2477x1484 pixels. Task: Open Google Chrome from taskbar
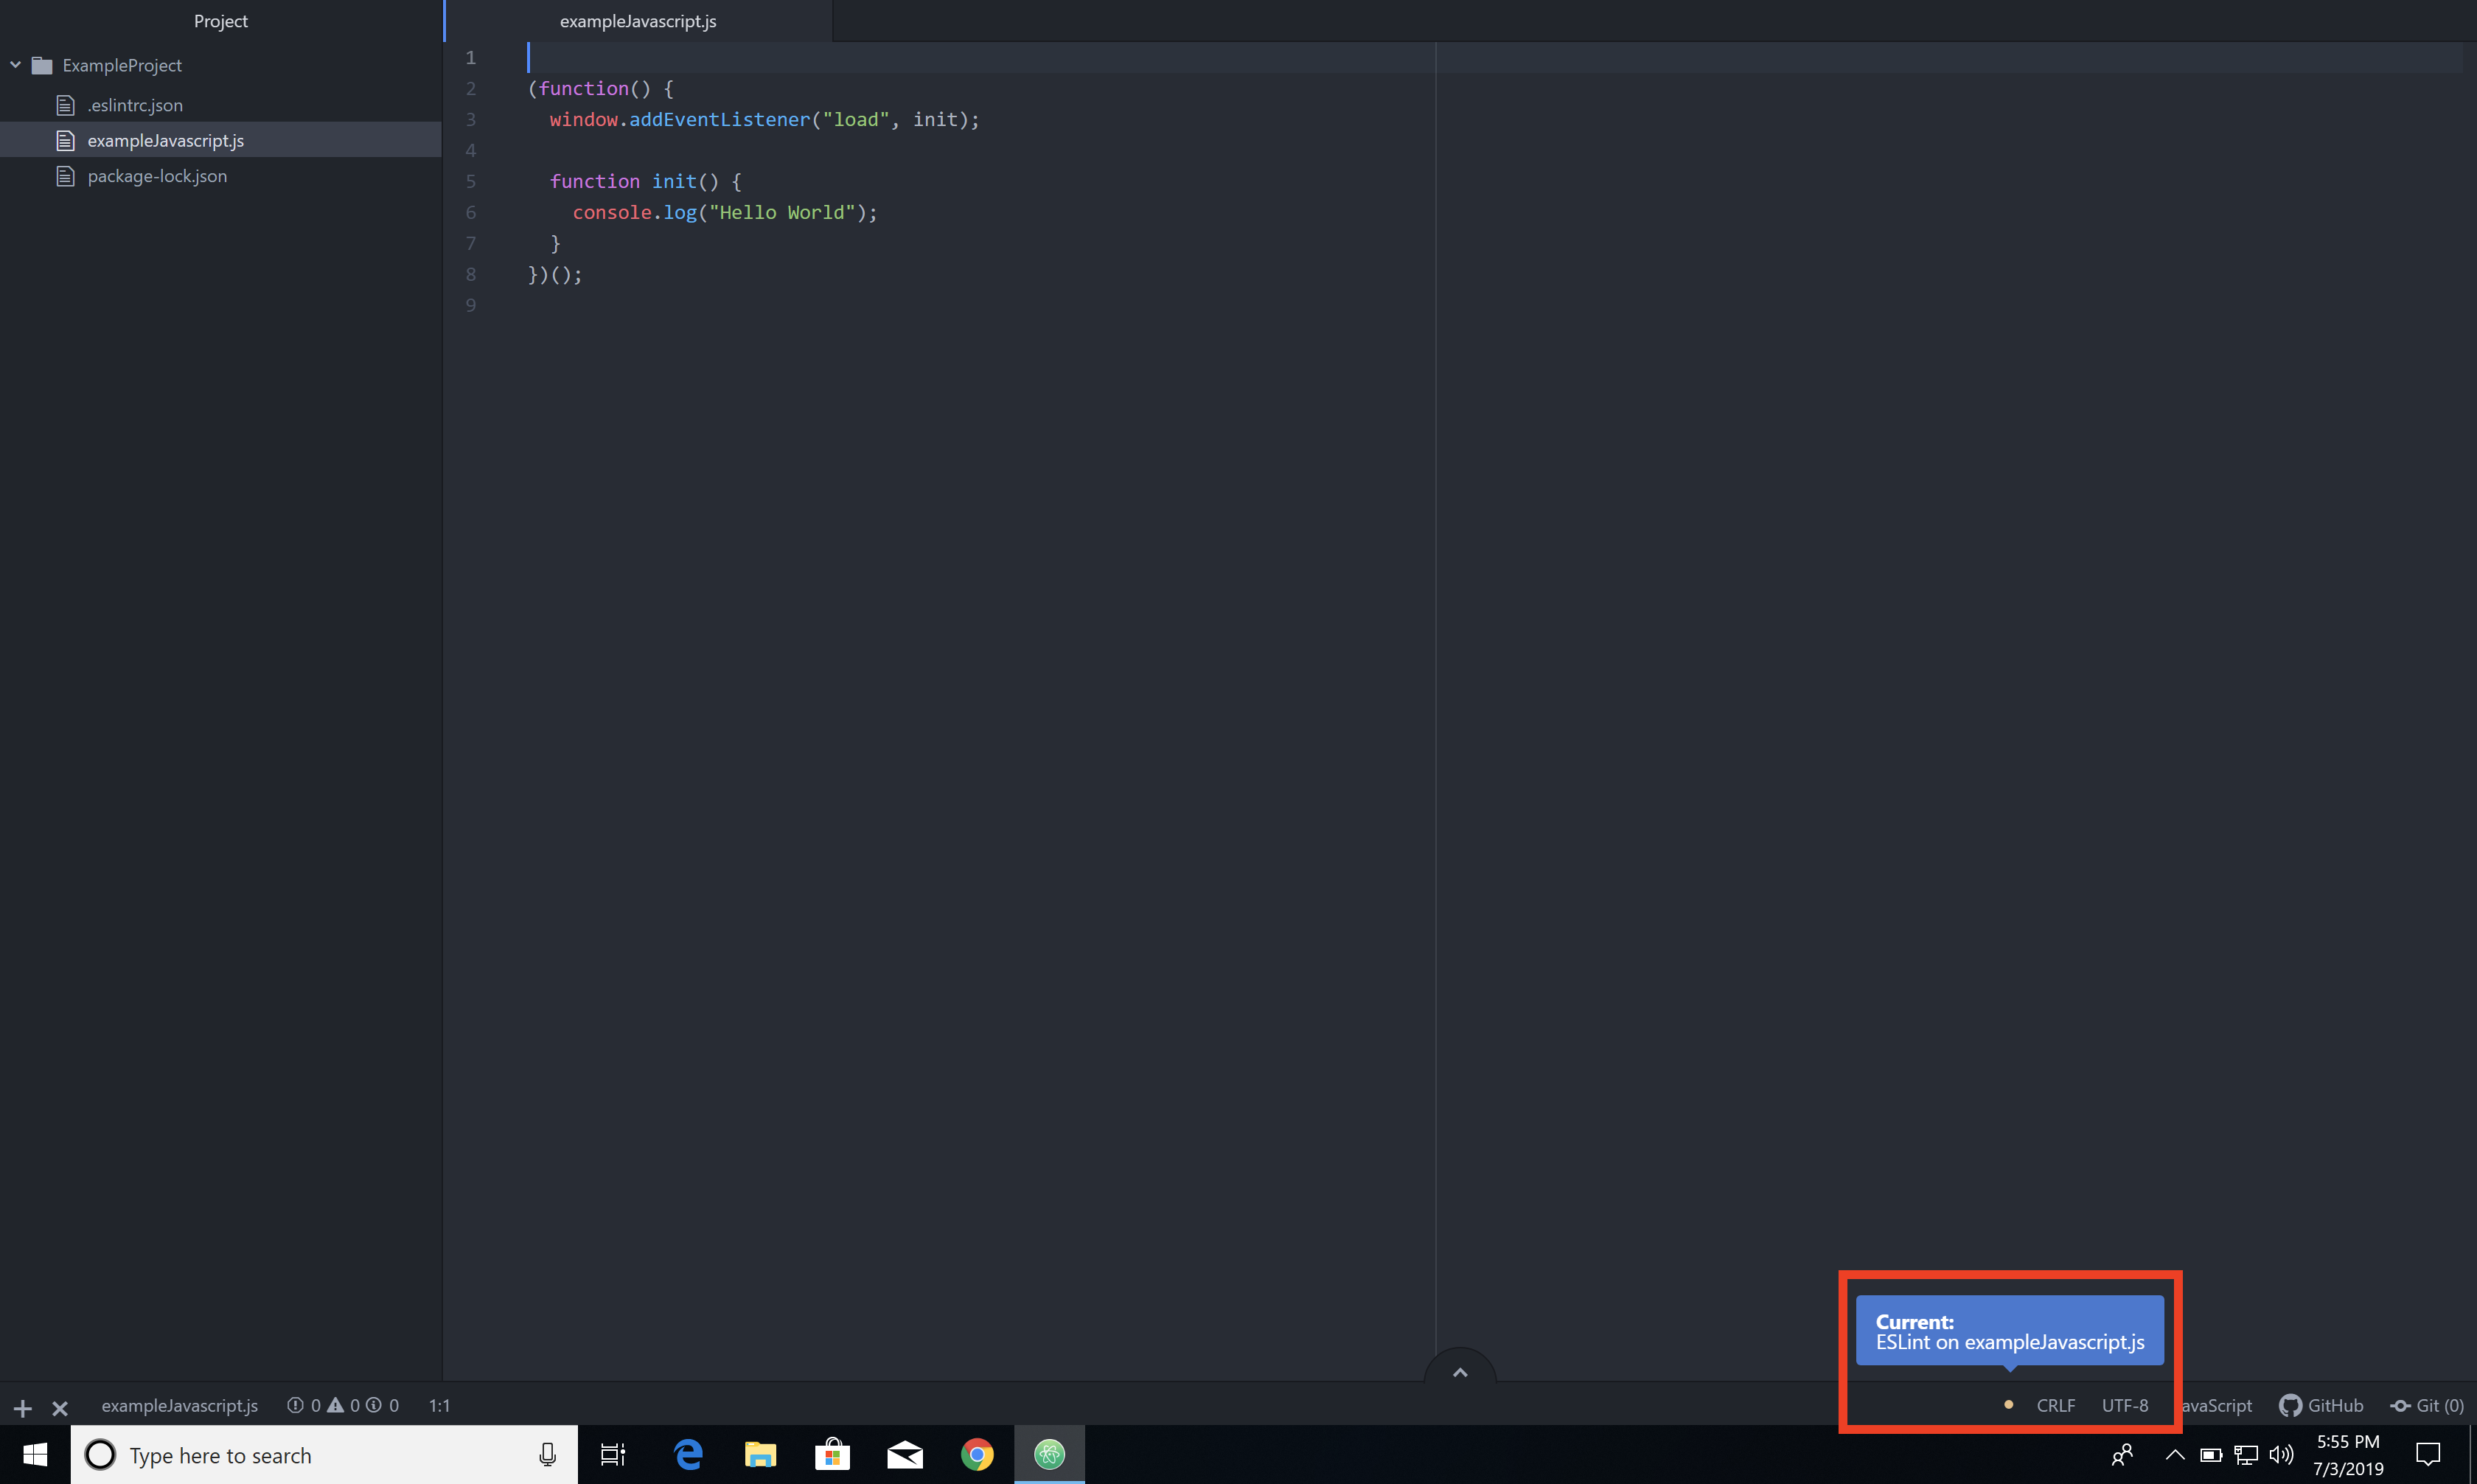click(977, 1455)
